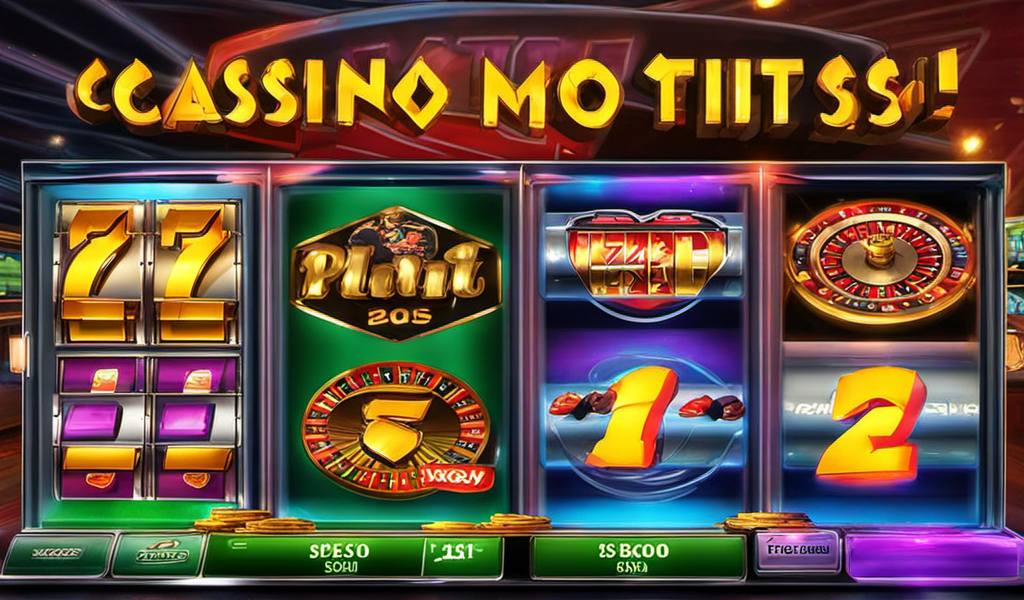Click the small purple FREE button
This screenshot has width=1024, height=600.
(797, 552)
